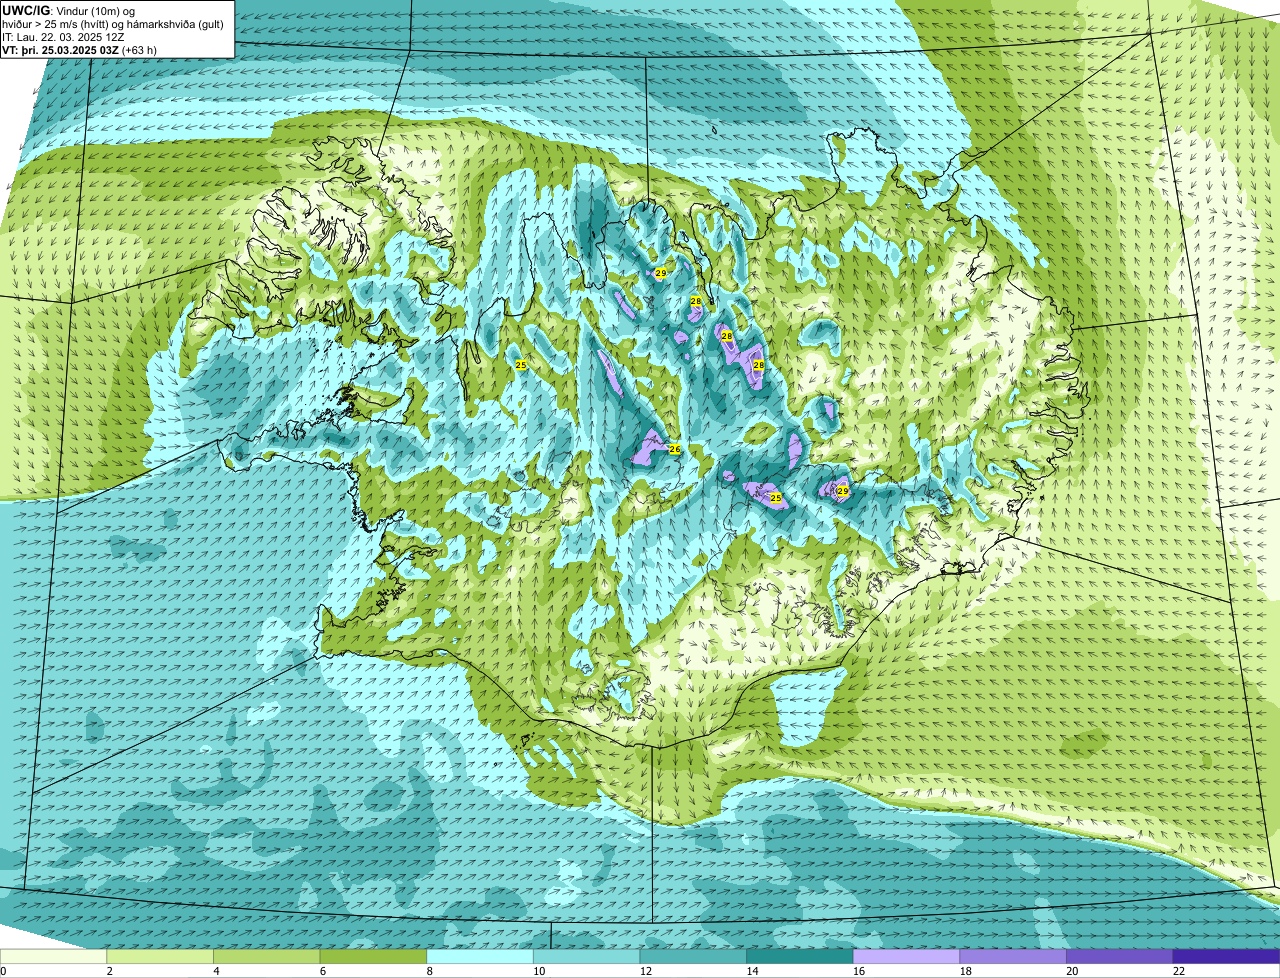Screen dimensions: 1280x978
Task: Pick the 14–16 m/s dark teal color band
Action: pos(800,957)
